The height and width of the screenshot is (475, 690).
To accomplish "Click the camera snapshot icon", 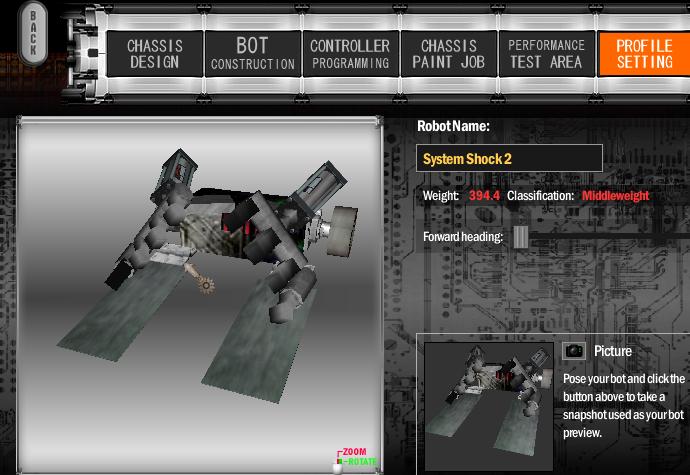I will [574, 351].
